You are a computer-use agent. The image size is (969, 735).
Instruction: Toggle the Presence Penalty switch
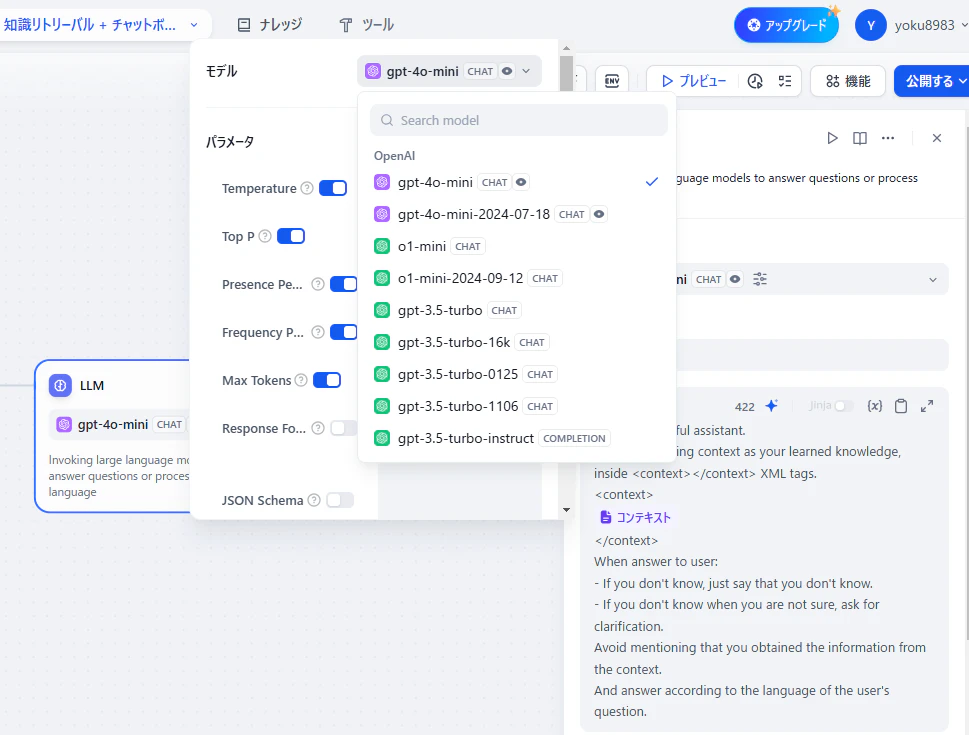344,284
